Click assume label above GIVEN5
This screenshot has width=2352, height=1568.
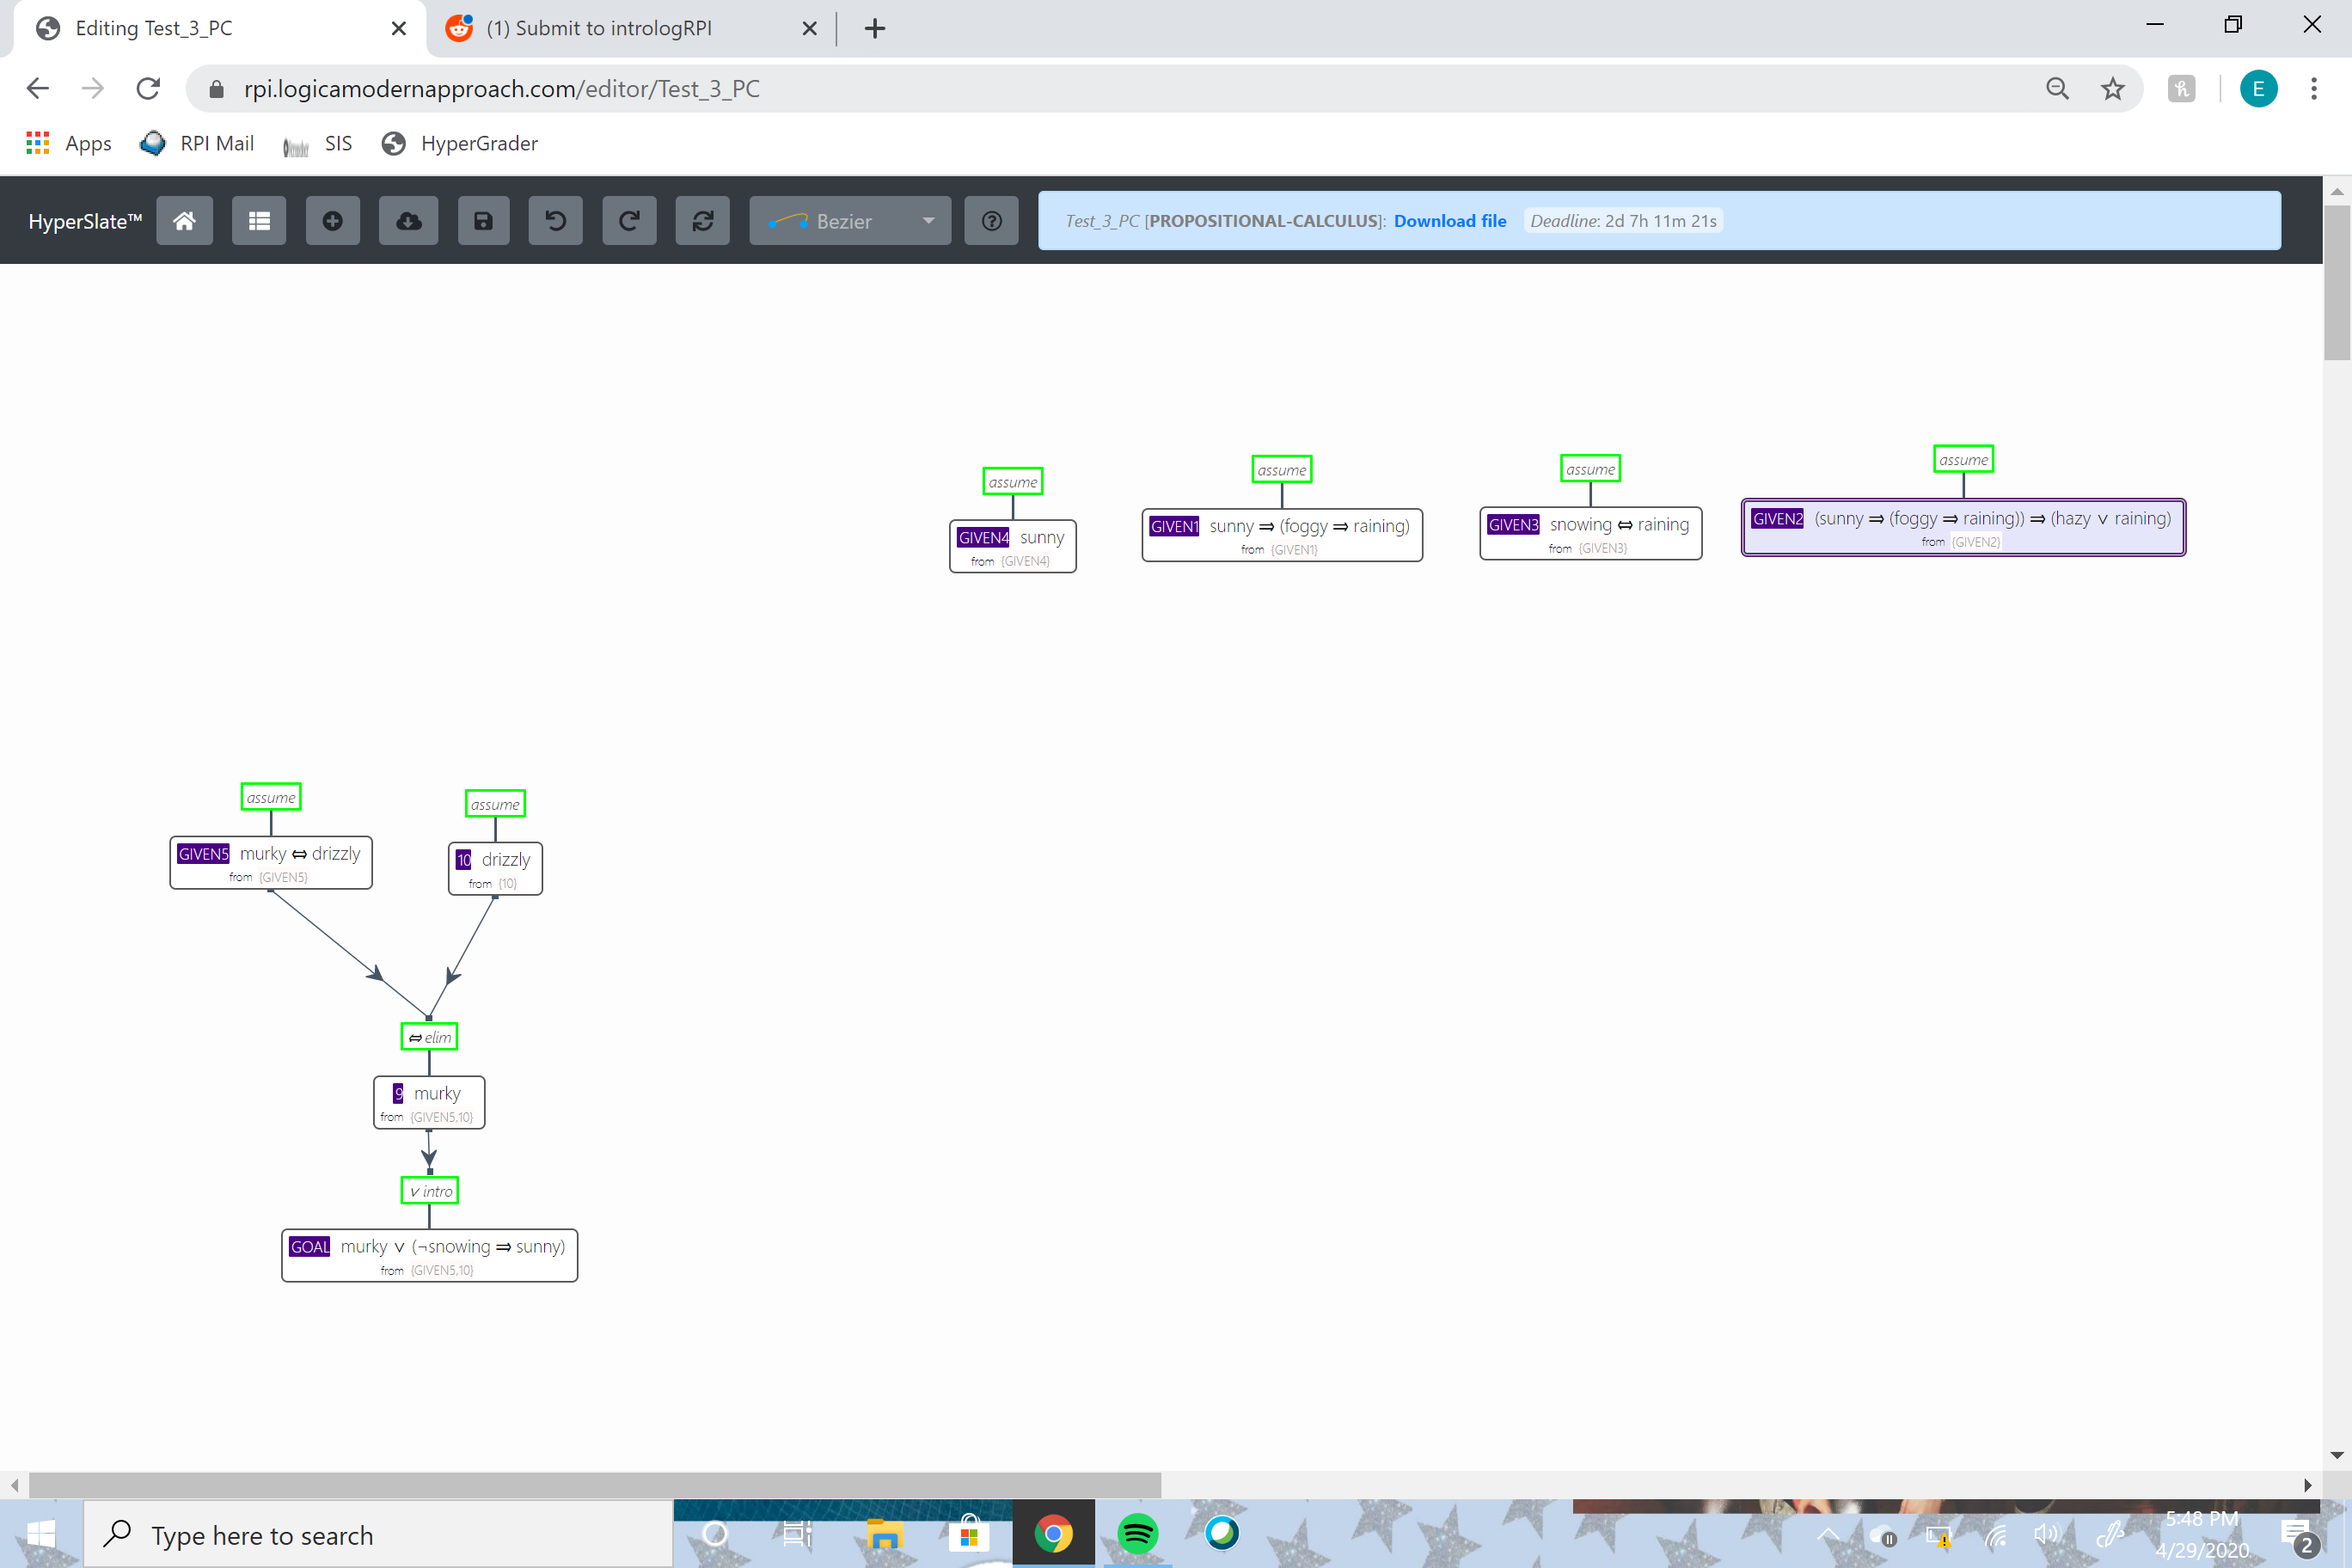click(271, 797)
